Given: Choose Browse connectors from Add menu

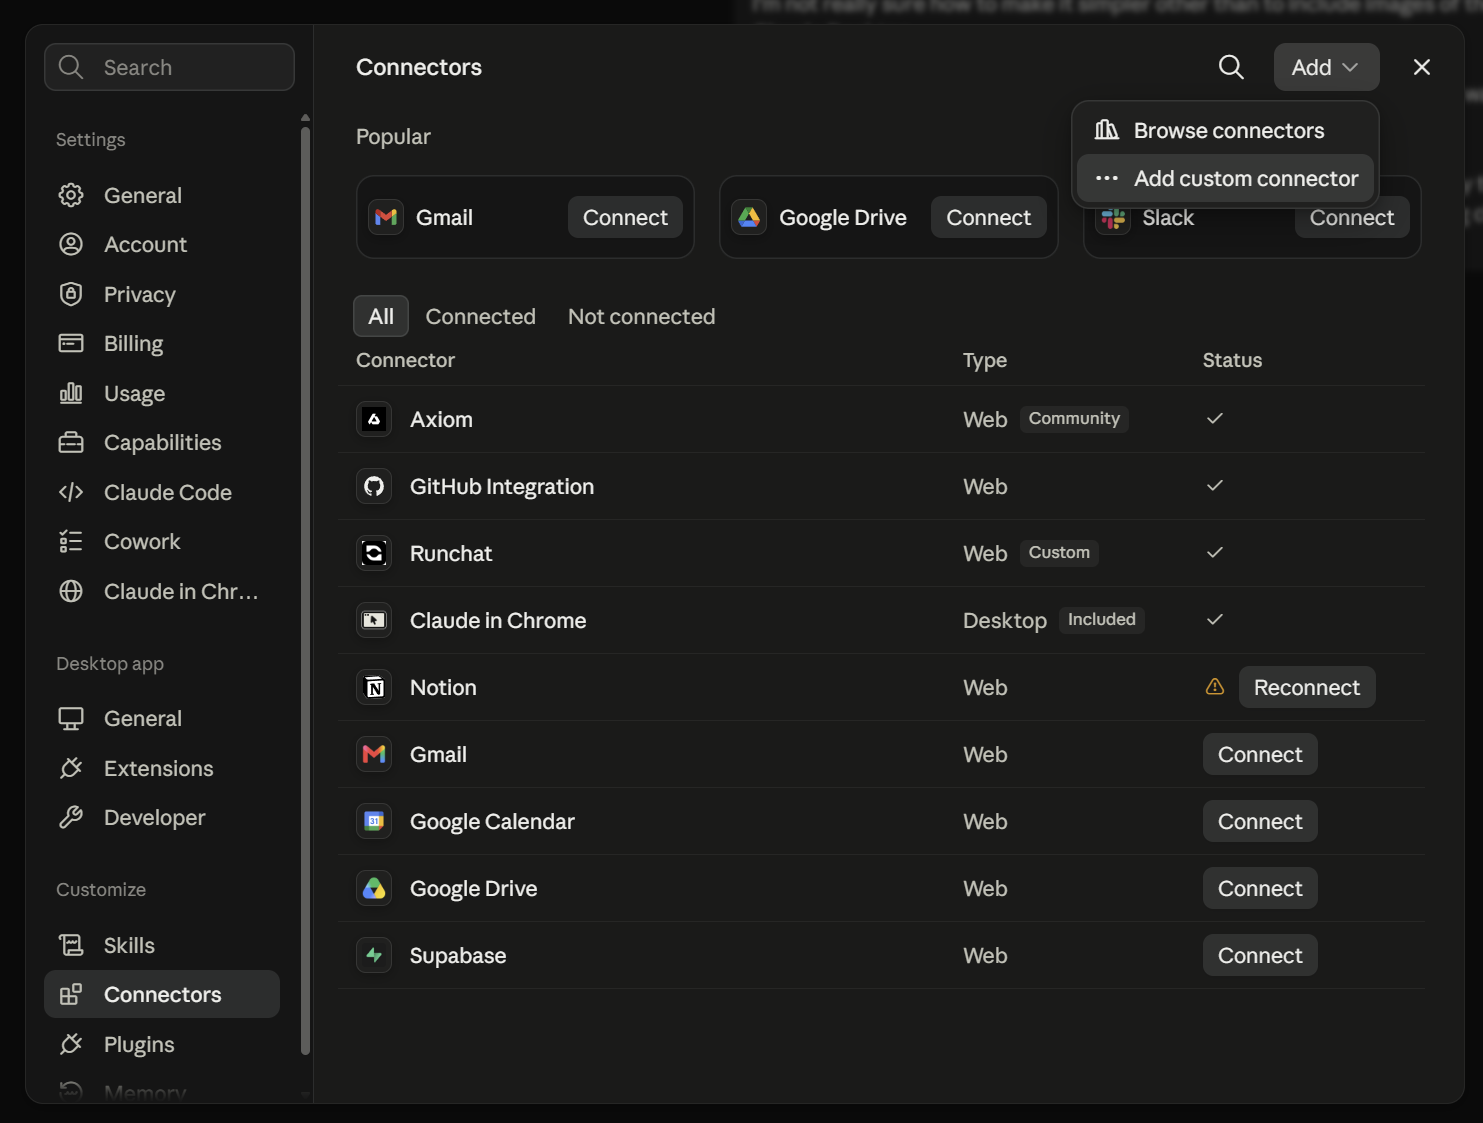Looking at the screenshot, I should coord(1225,130).
